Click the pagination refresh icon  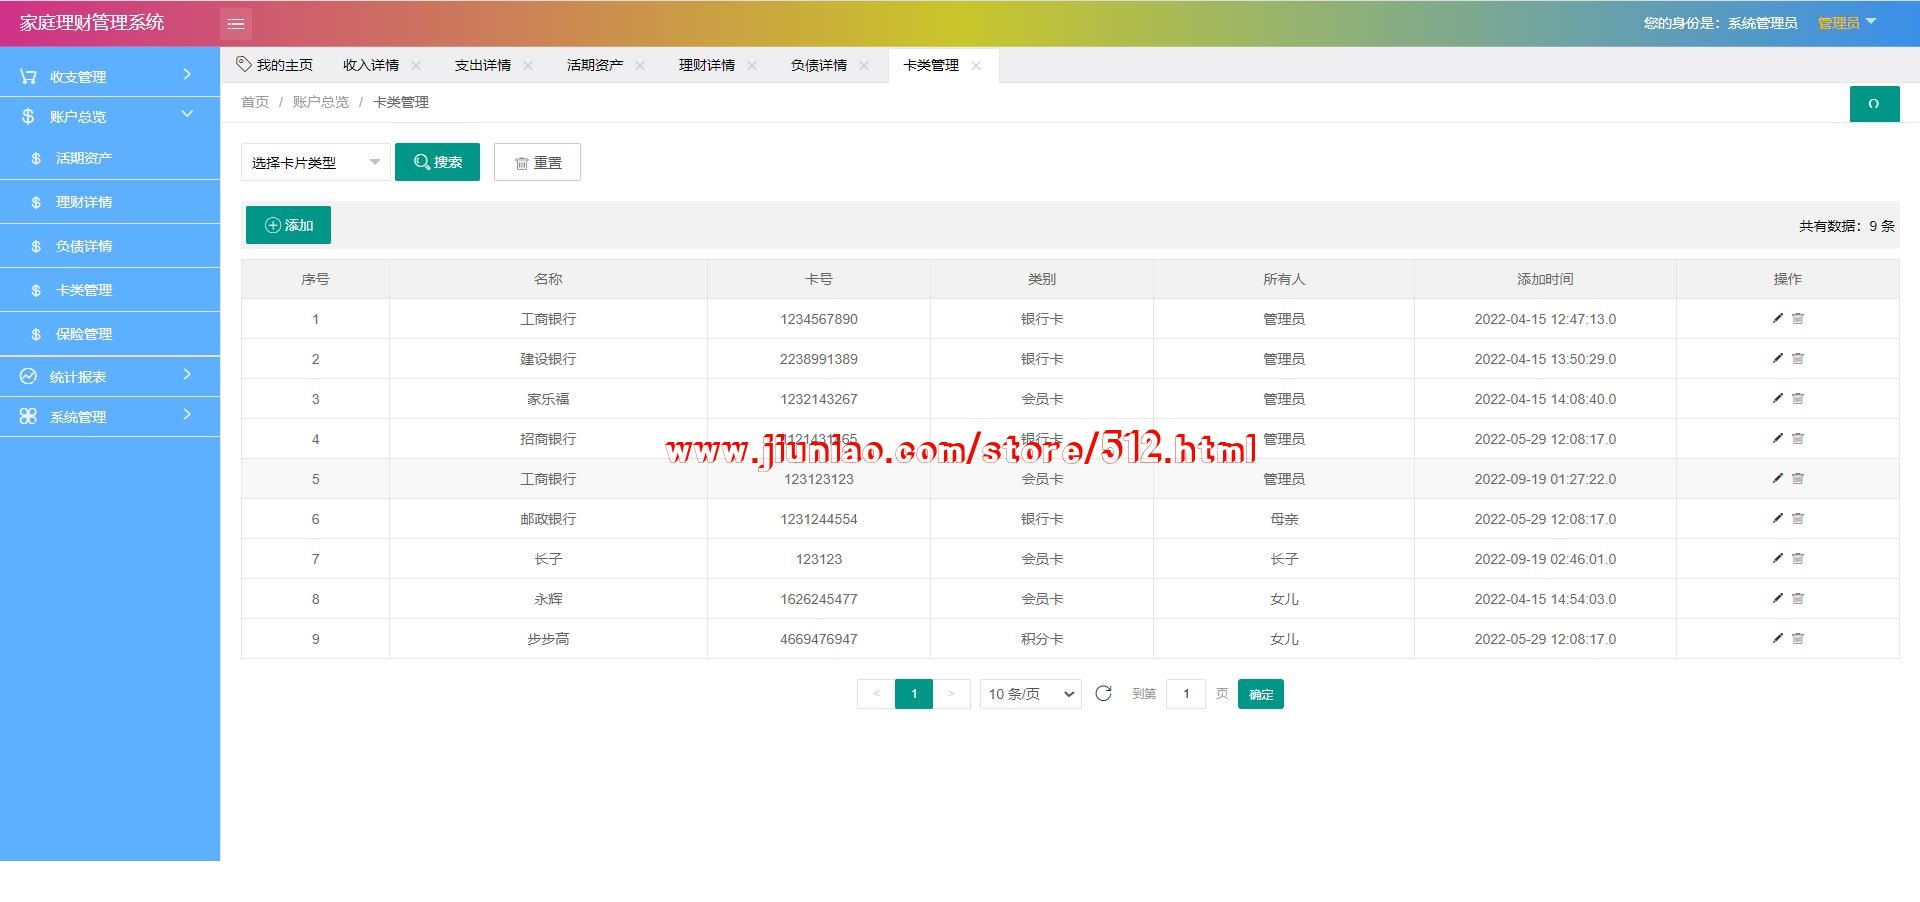1103,694
